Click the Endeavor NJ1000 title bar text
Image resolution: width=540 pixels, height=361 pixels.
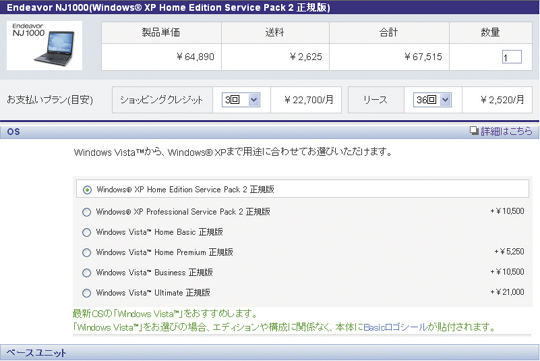(168, 8)
